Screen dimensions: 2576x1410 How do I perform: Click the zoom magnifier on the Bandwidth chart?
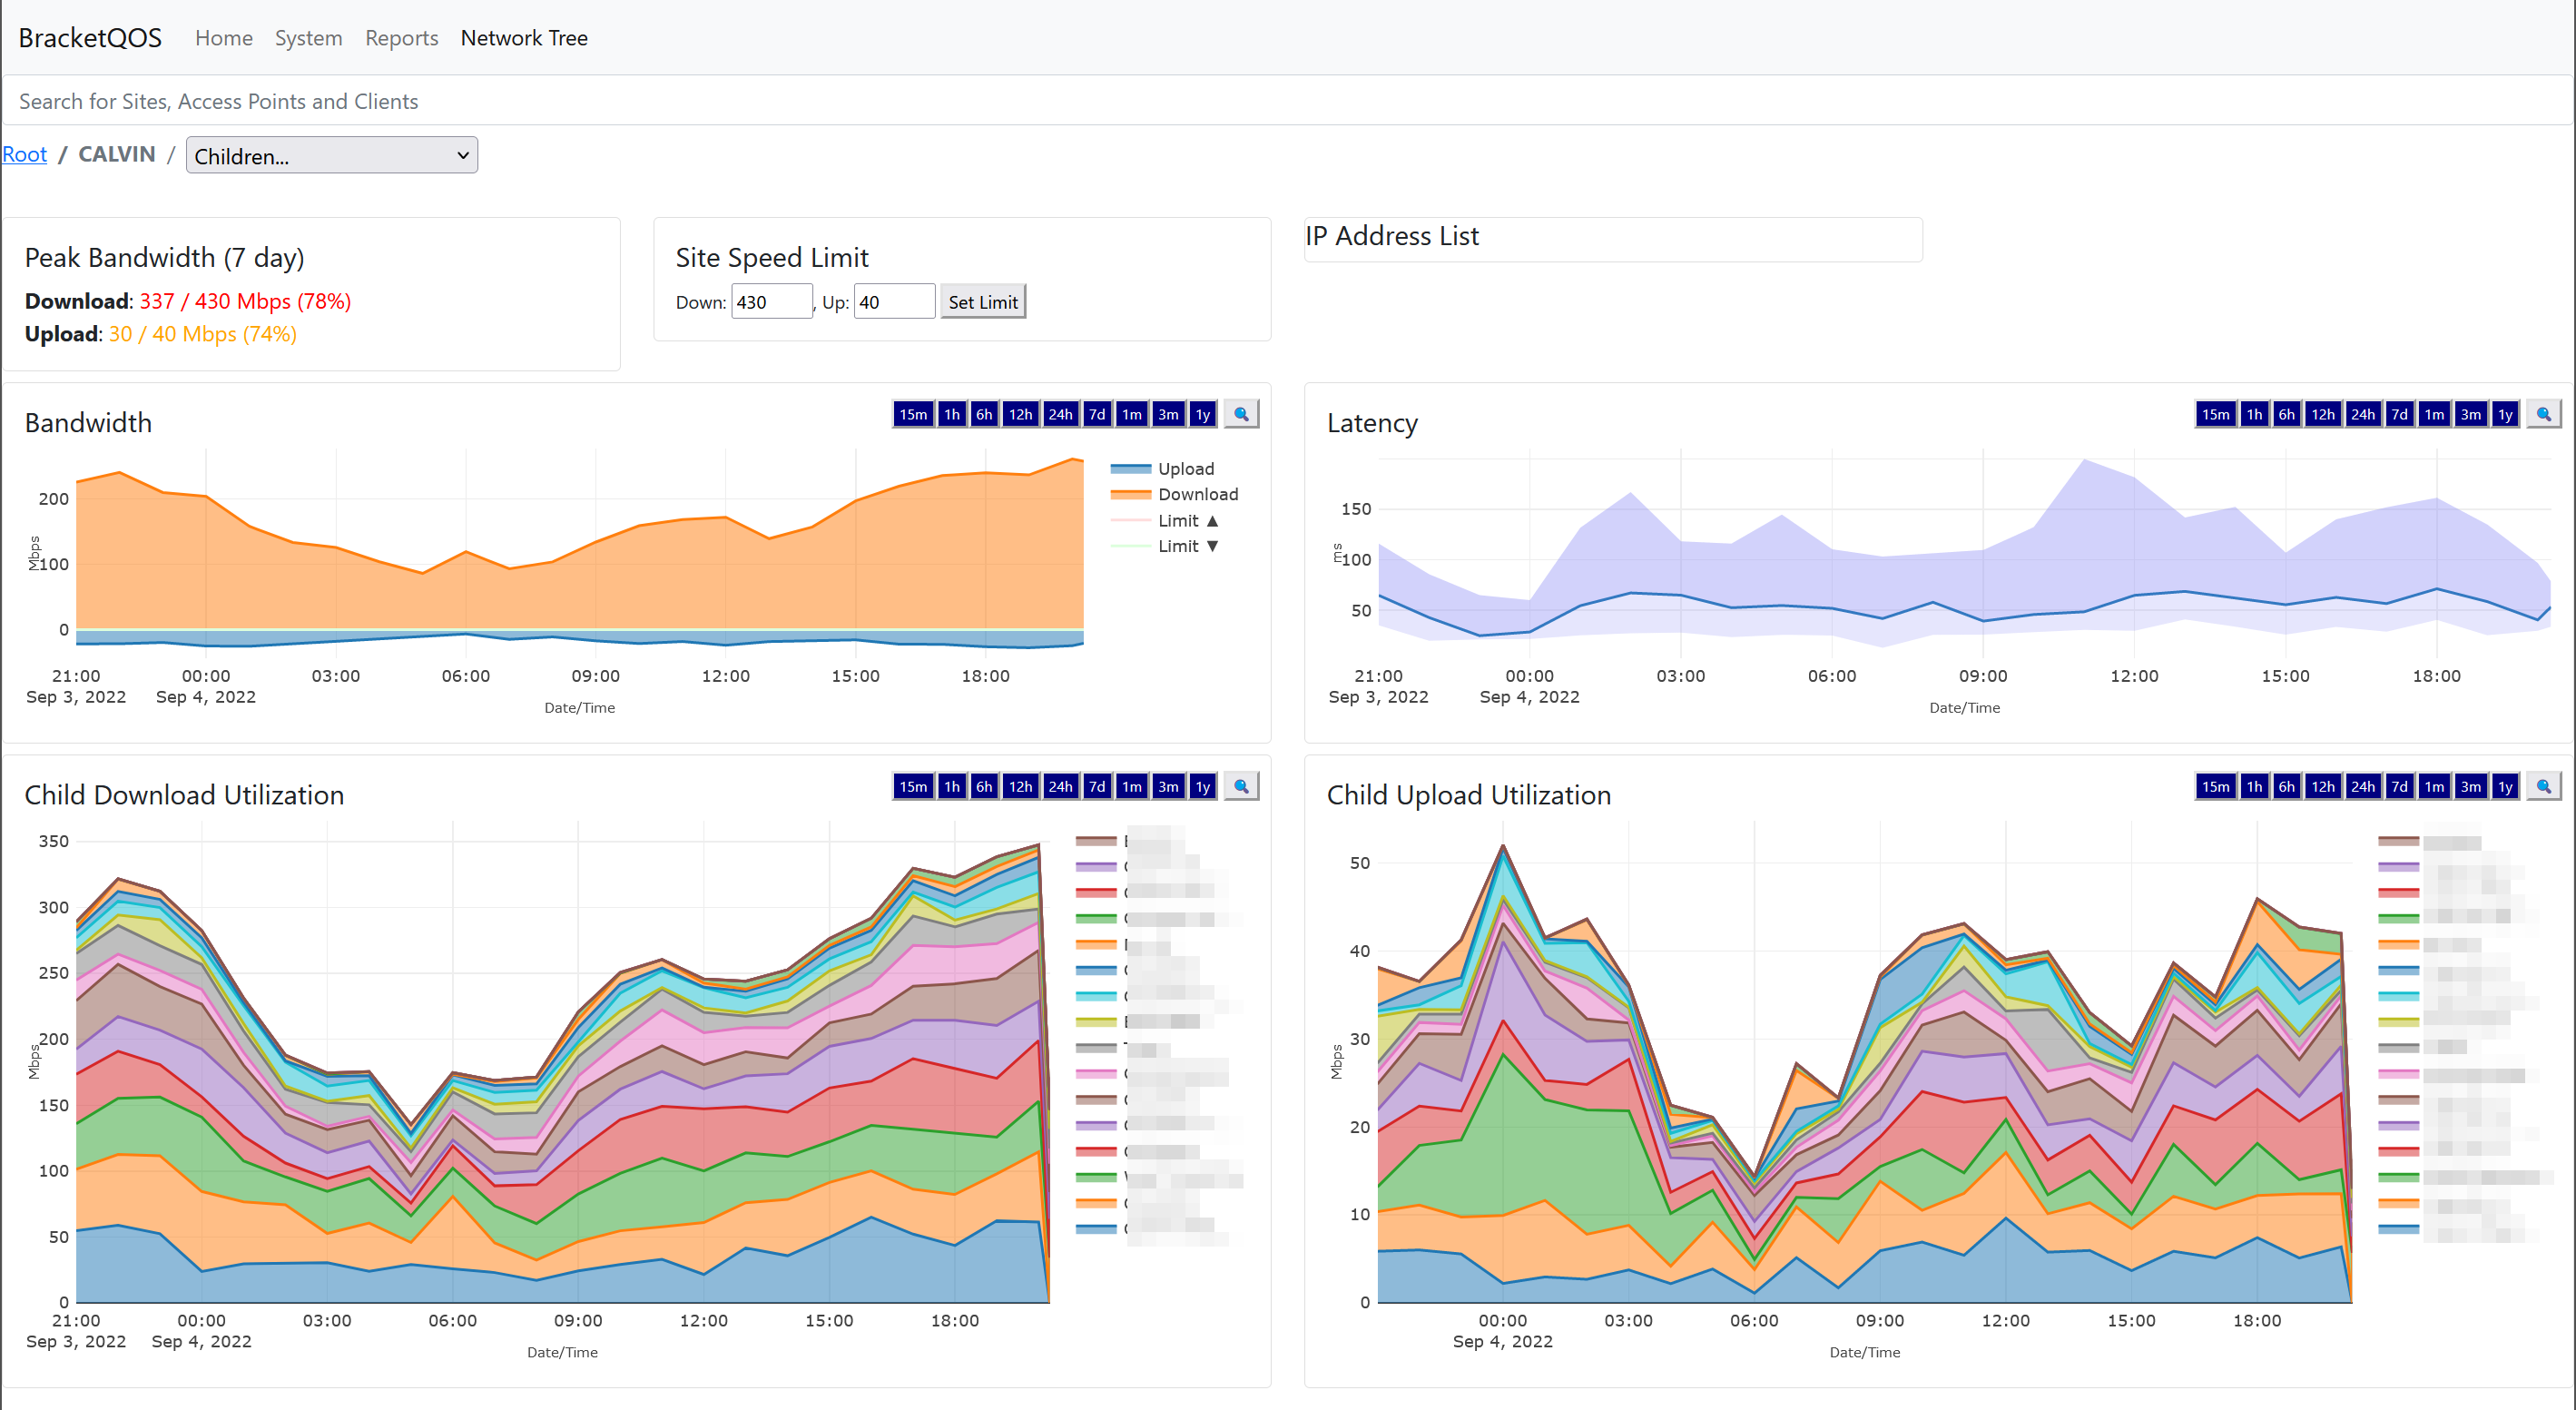pos(1241,413)
